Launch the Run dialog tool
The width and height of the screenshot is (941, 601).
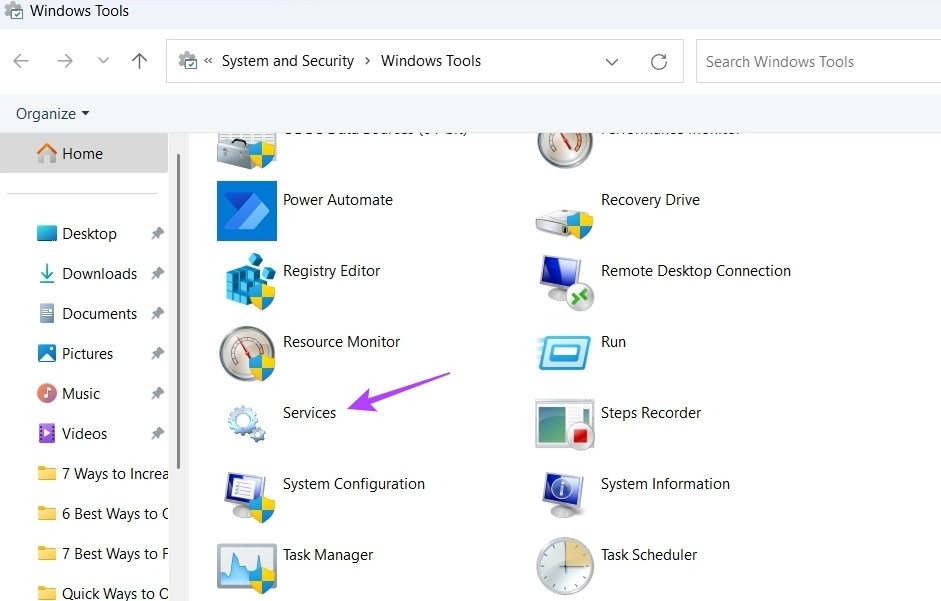click(613, 341)
